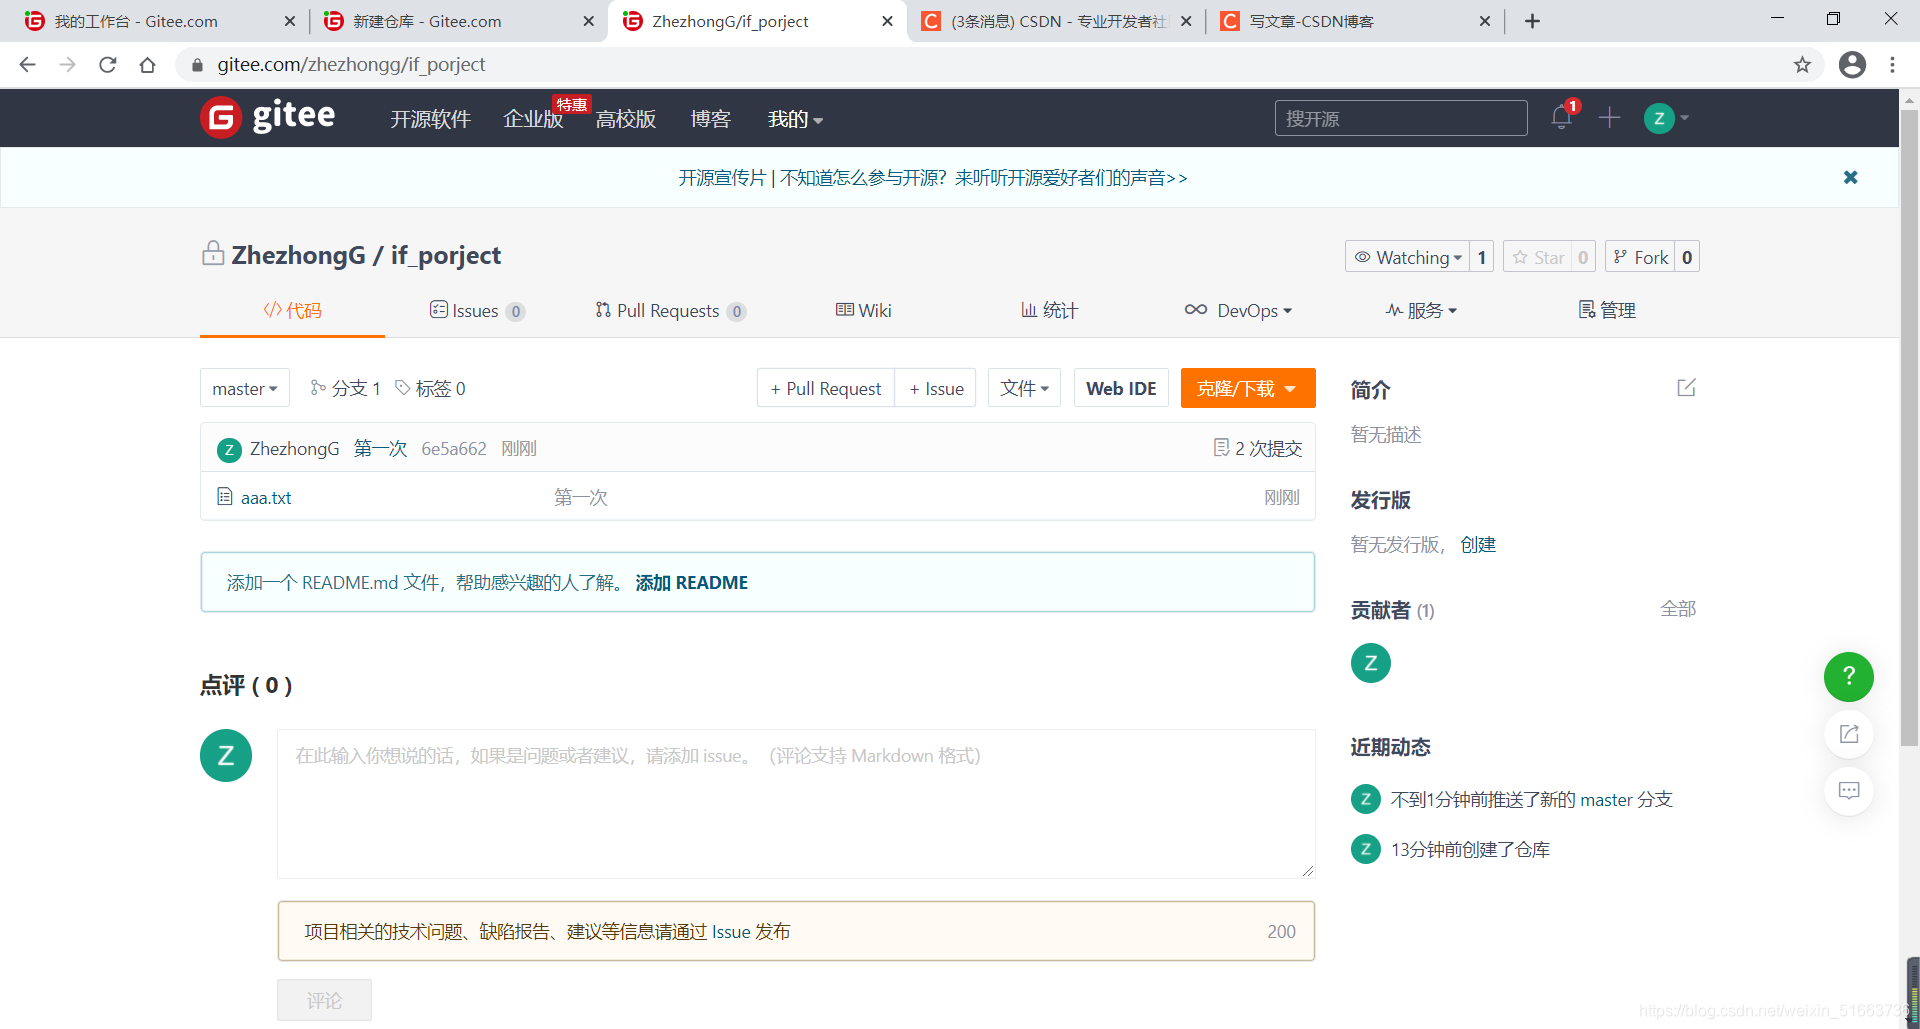Open the 标签 0 tags link
This screenshot has width=1920, height=1029.
430,388
